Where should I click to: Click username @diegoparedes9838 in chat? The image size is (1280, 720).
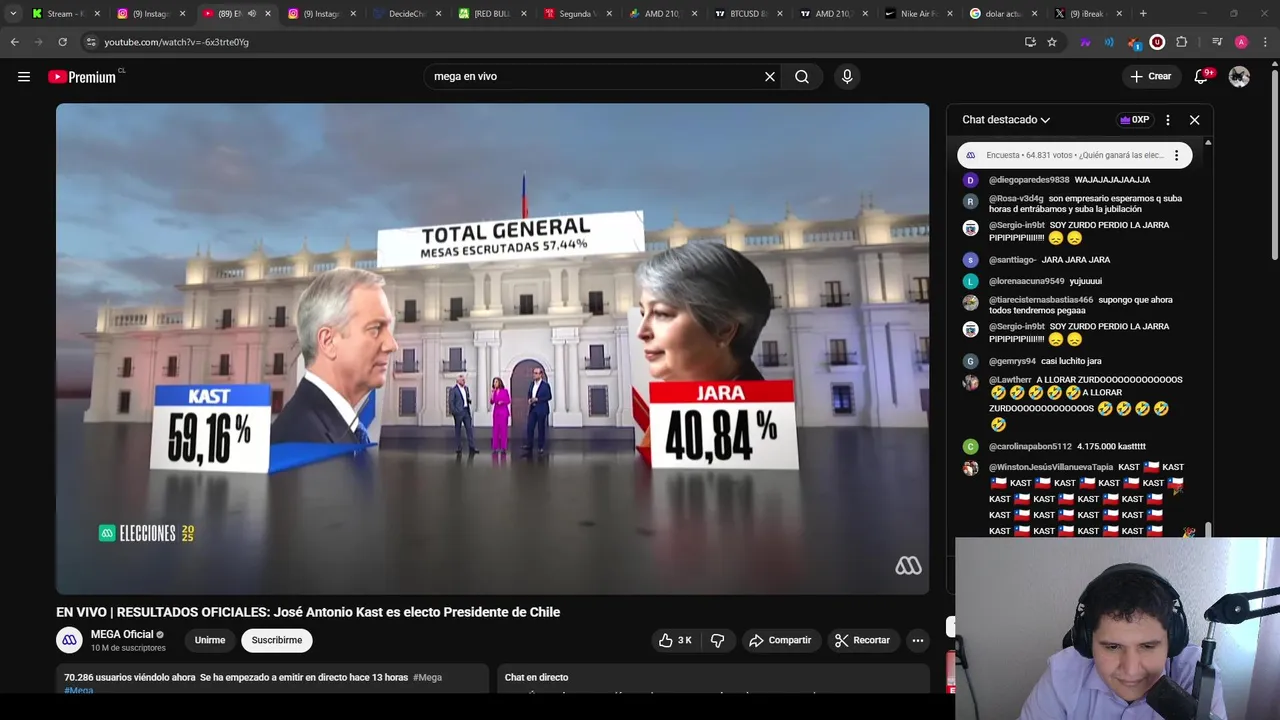coord(1029,180)
